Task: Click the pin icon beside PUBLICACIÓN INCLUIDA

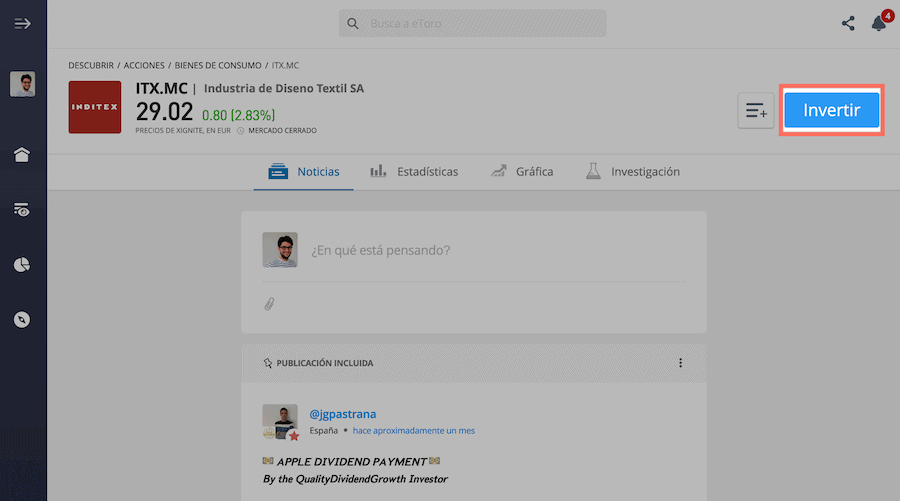Action: [267, 363]
